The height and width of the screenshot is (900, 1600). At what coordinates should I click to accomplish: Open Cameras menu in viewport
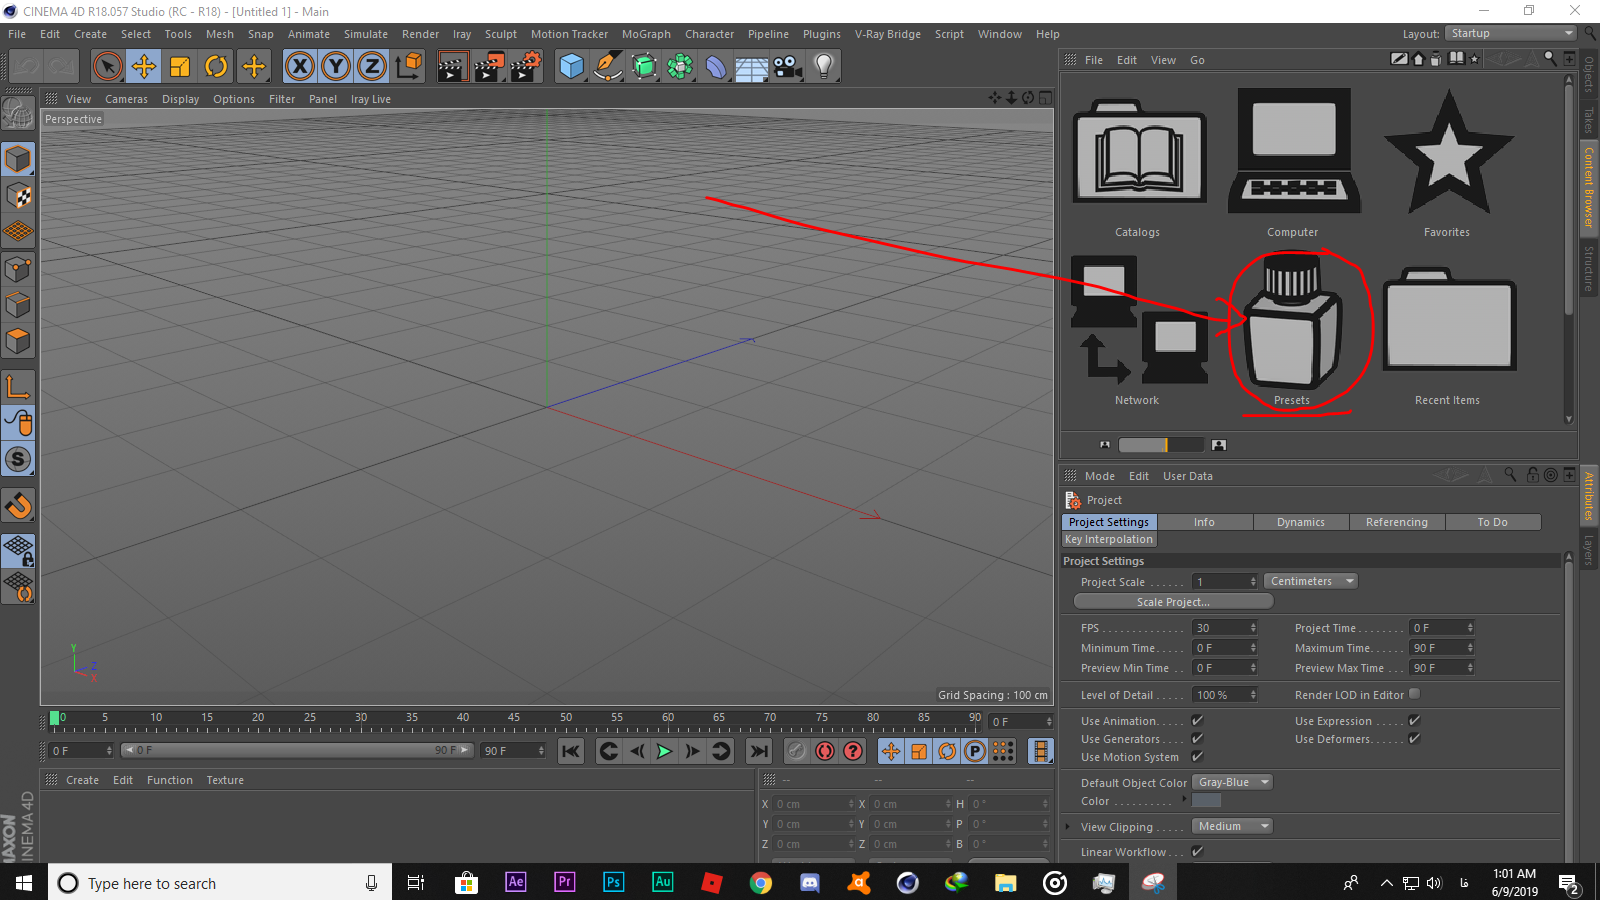(x=126, y=99)
